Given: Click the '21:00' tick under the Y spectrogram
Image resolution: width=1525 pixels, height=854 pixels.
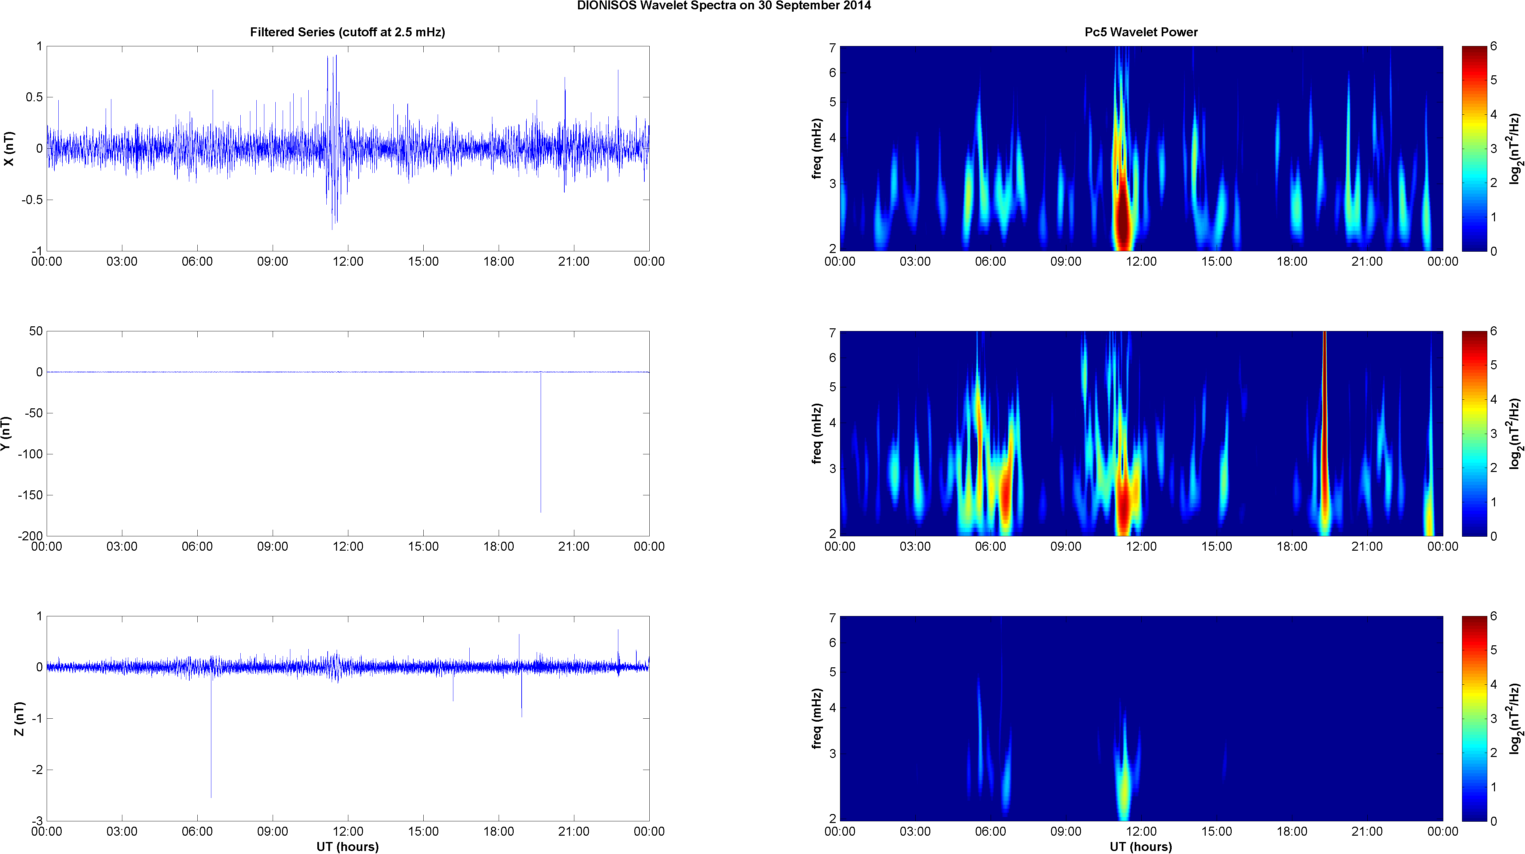Looking at the screenshot, I should pyautogui.click(x=1367, y=547).
